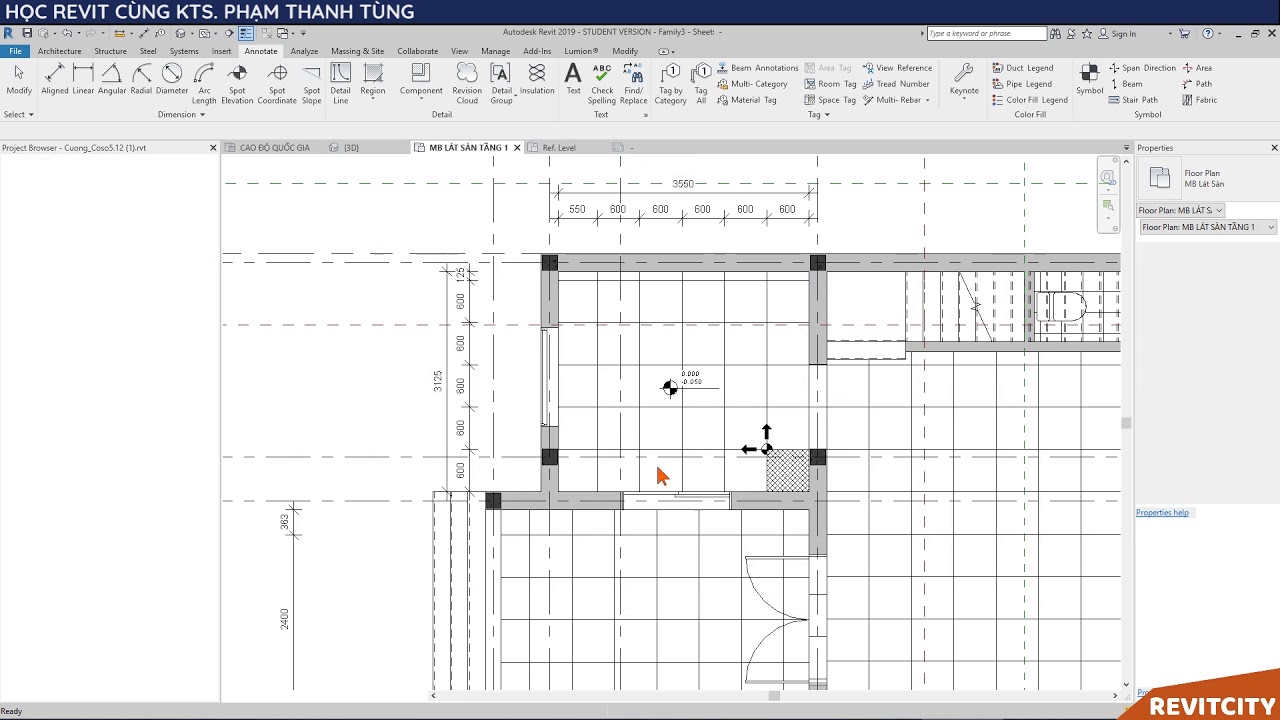Image resolution: width=1280 pixels, height=720 pixels.
Task: Select the Arc Length dimension tool
Action: 204,84
